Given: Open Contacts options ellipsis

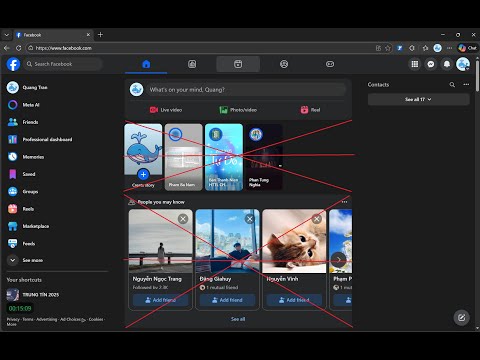Looking at the screenshot, I should [x=466, y=85].
